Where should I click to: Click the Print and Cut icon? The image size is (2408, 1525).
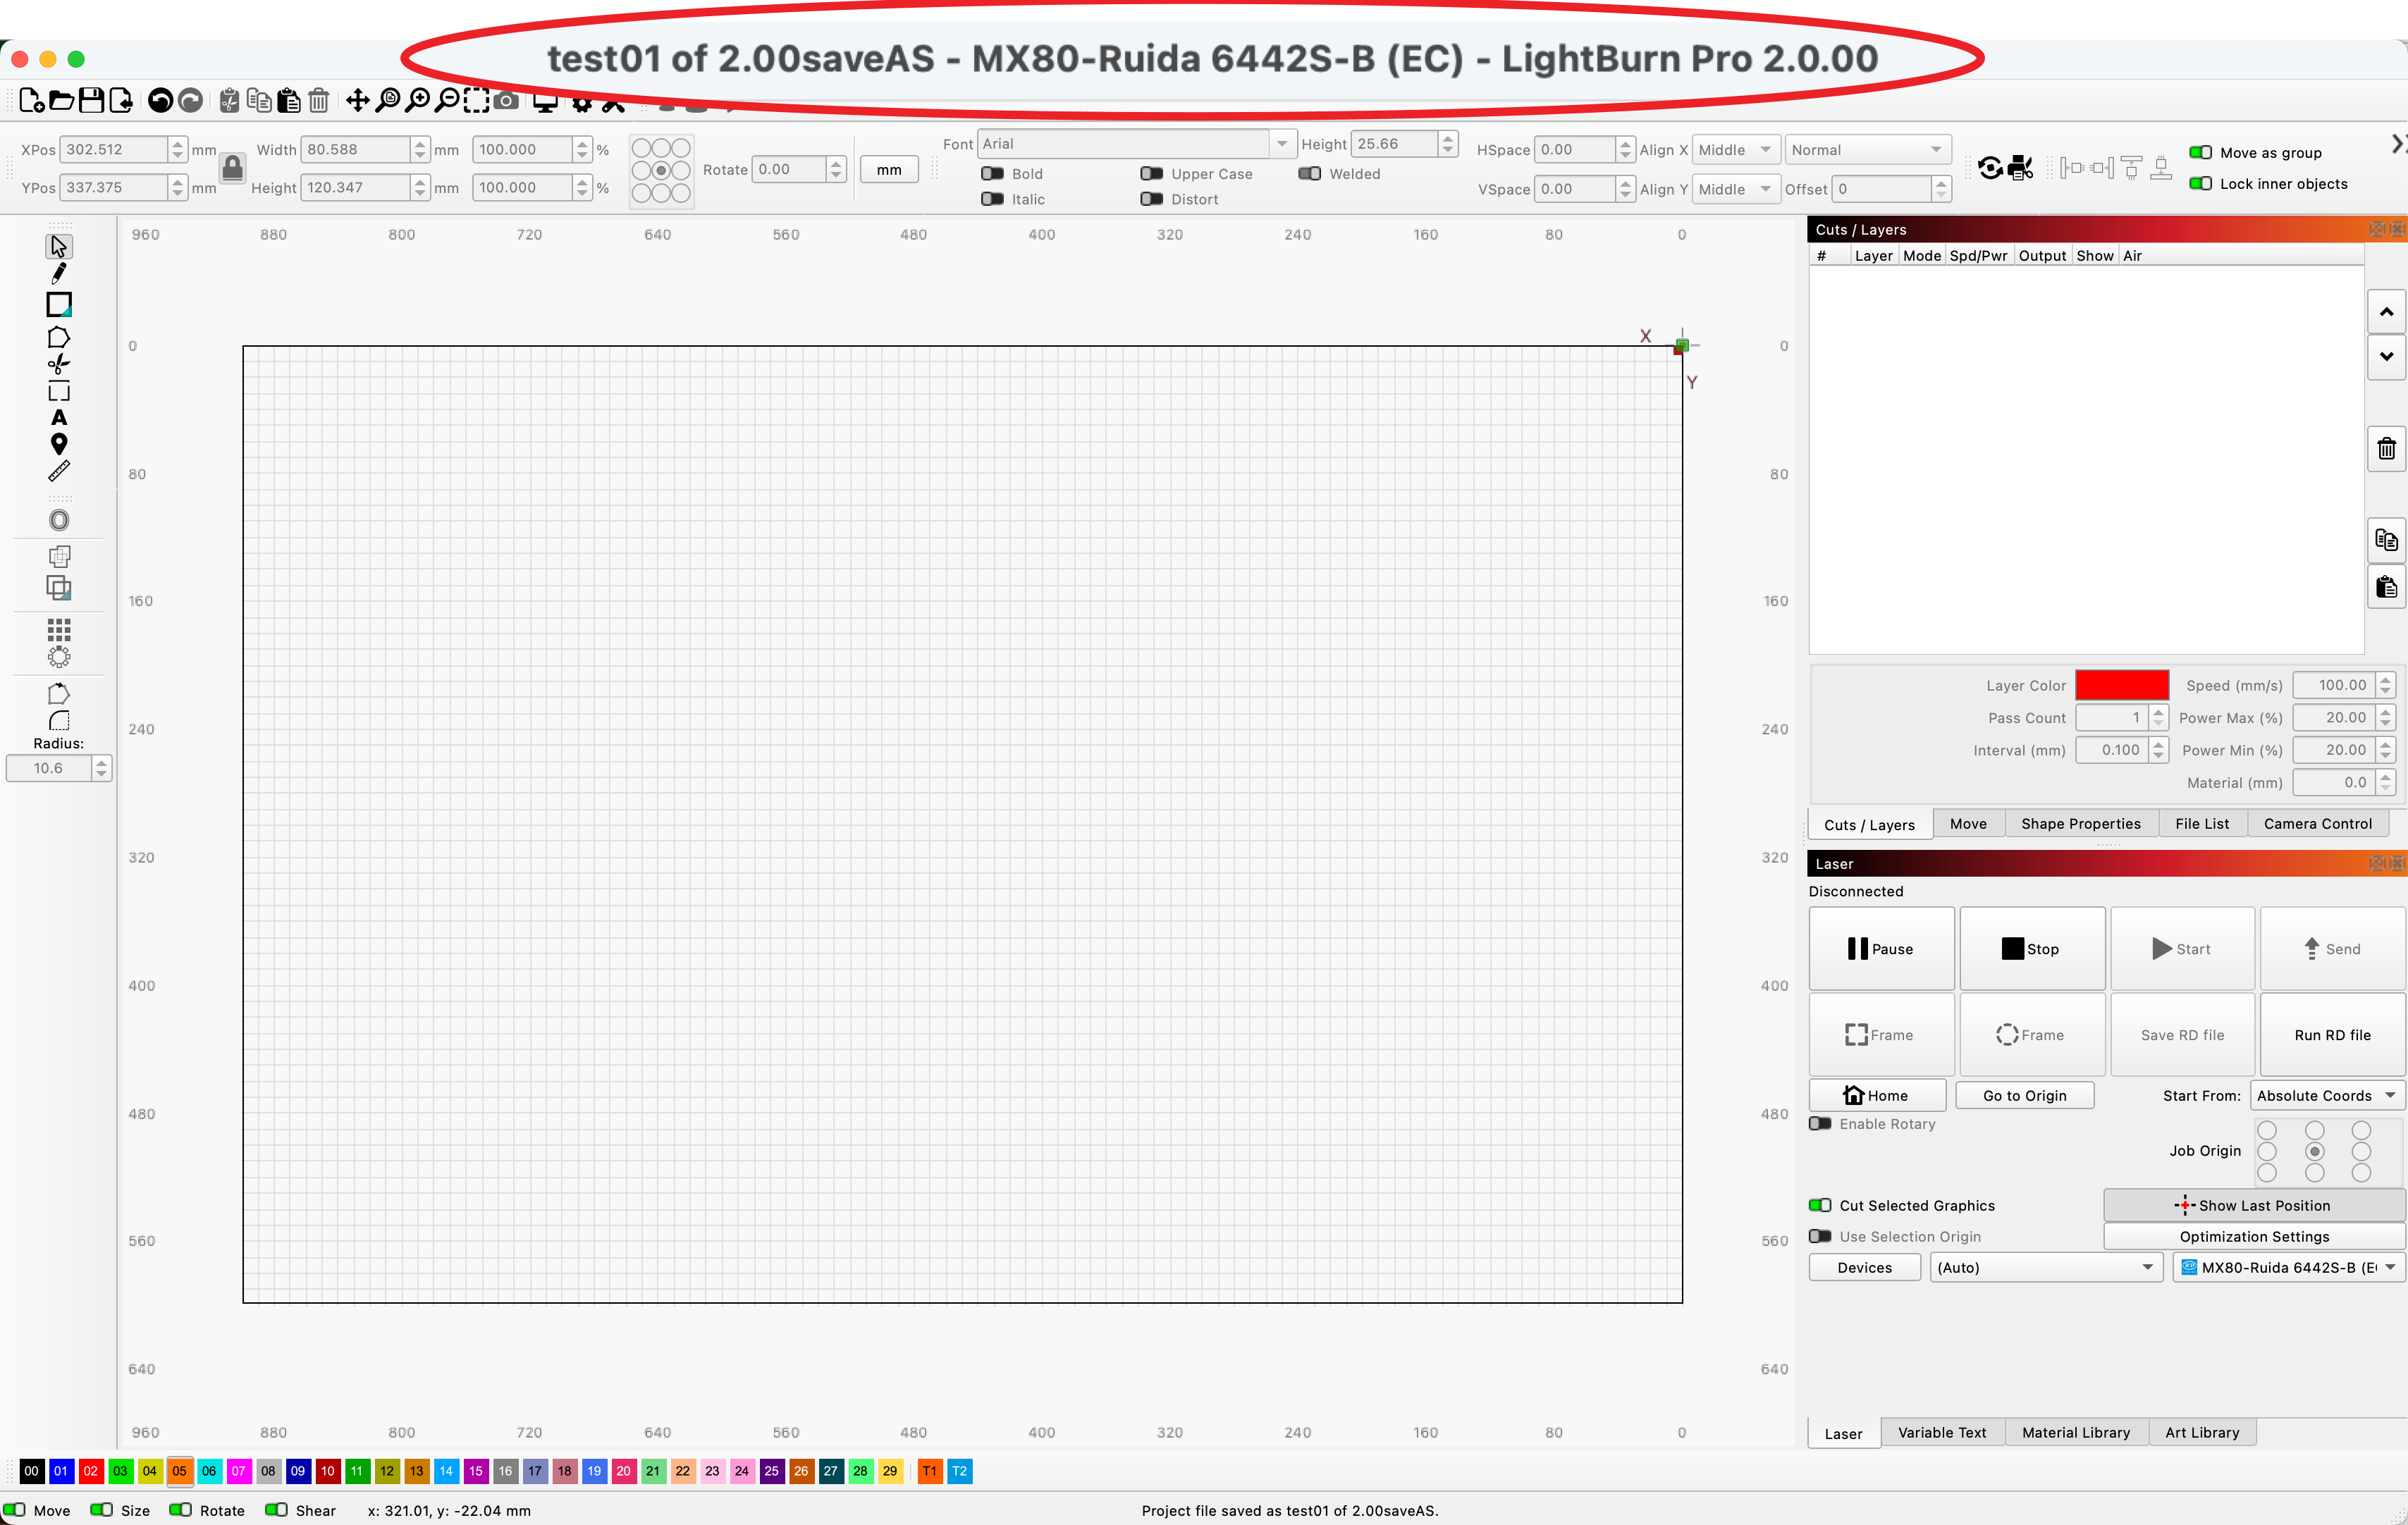pyautogui.click(x=2020, y=167)
